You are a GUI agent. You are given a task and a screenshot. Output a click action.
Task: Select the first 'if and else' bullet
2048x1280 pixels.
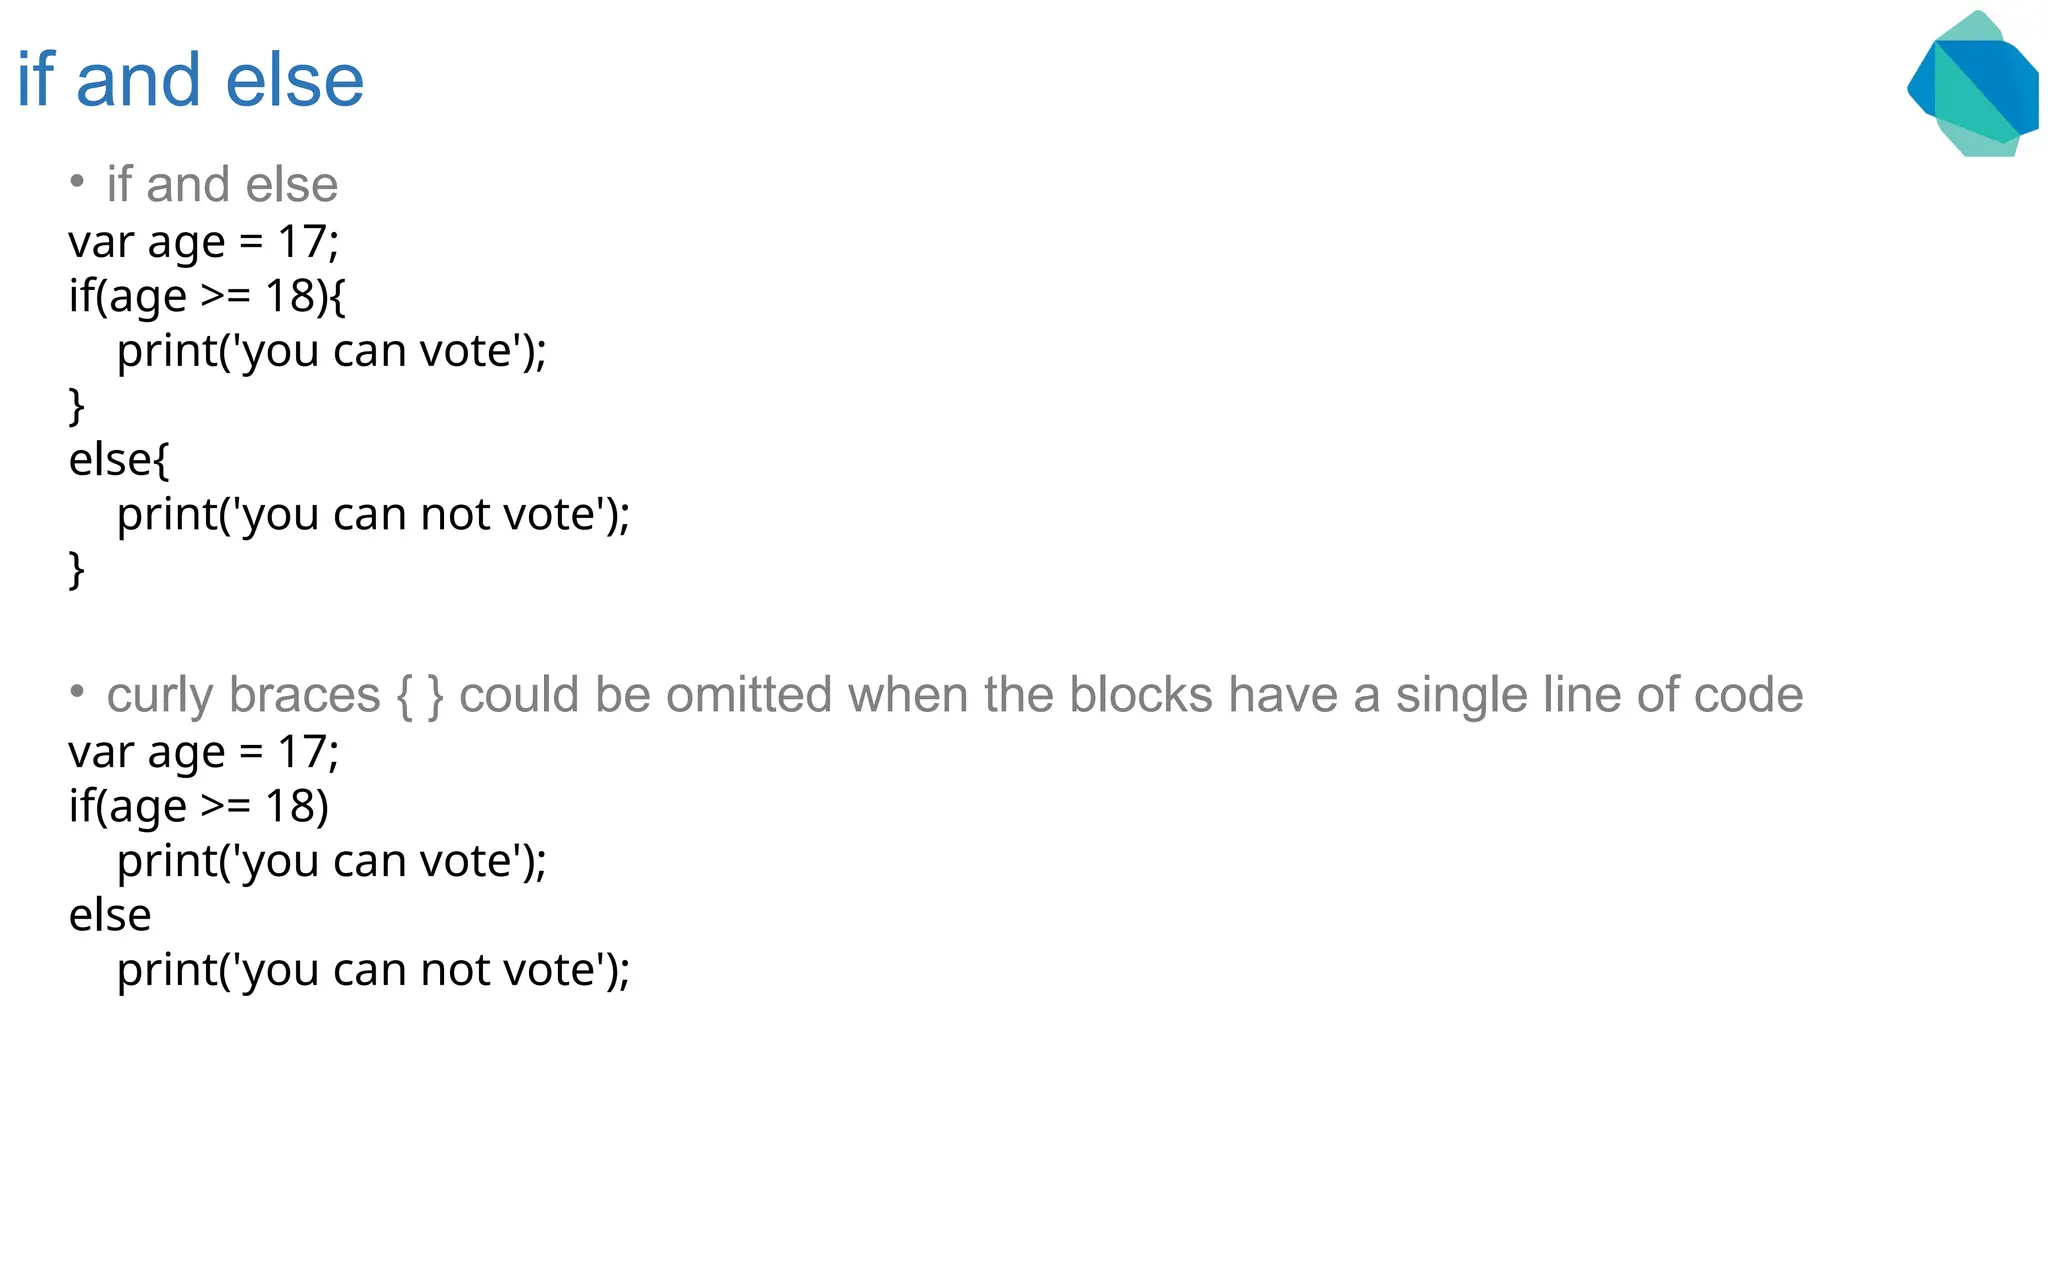pos(222,185)
